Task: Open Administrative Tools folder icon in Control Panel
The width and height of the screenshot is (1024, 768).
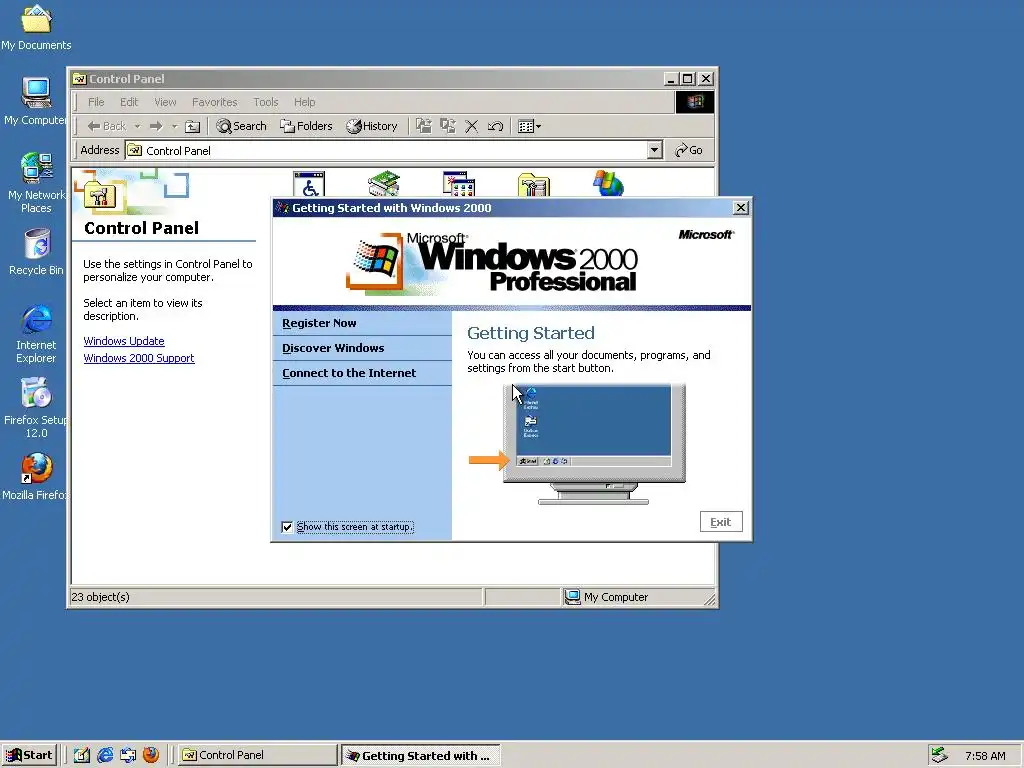Action: coord(534,185)
